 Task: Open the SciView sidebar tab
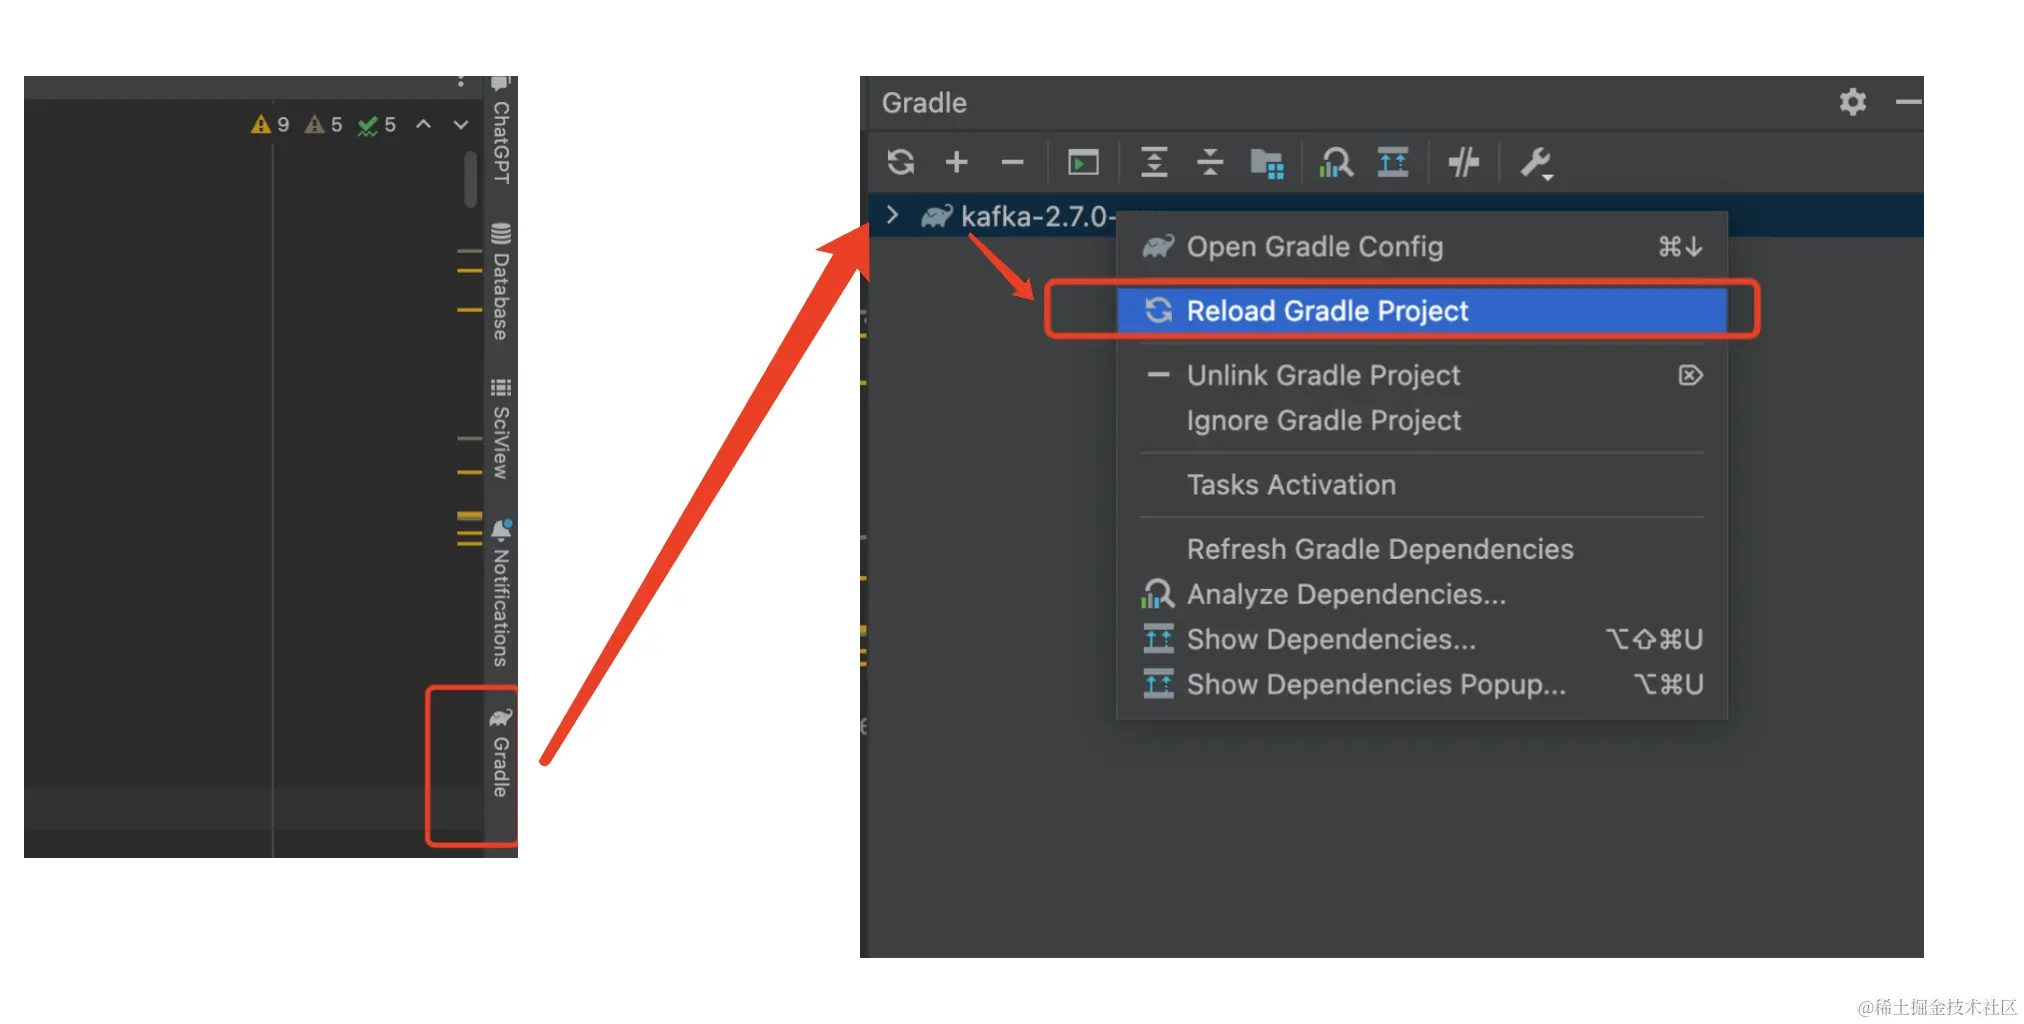pyautogui.click(x=501, y=429)
